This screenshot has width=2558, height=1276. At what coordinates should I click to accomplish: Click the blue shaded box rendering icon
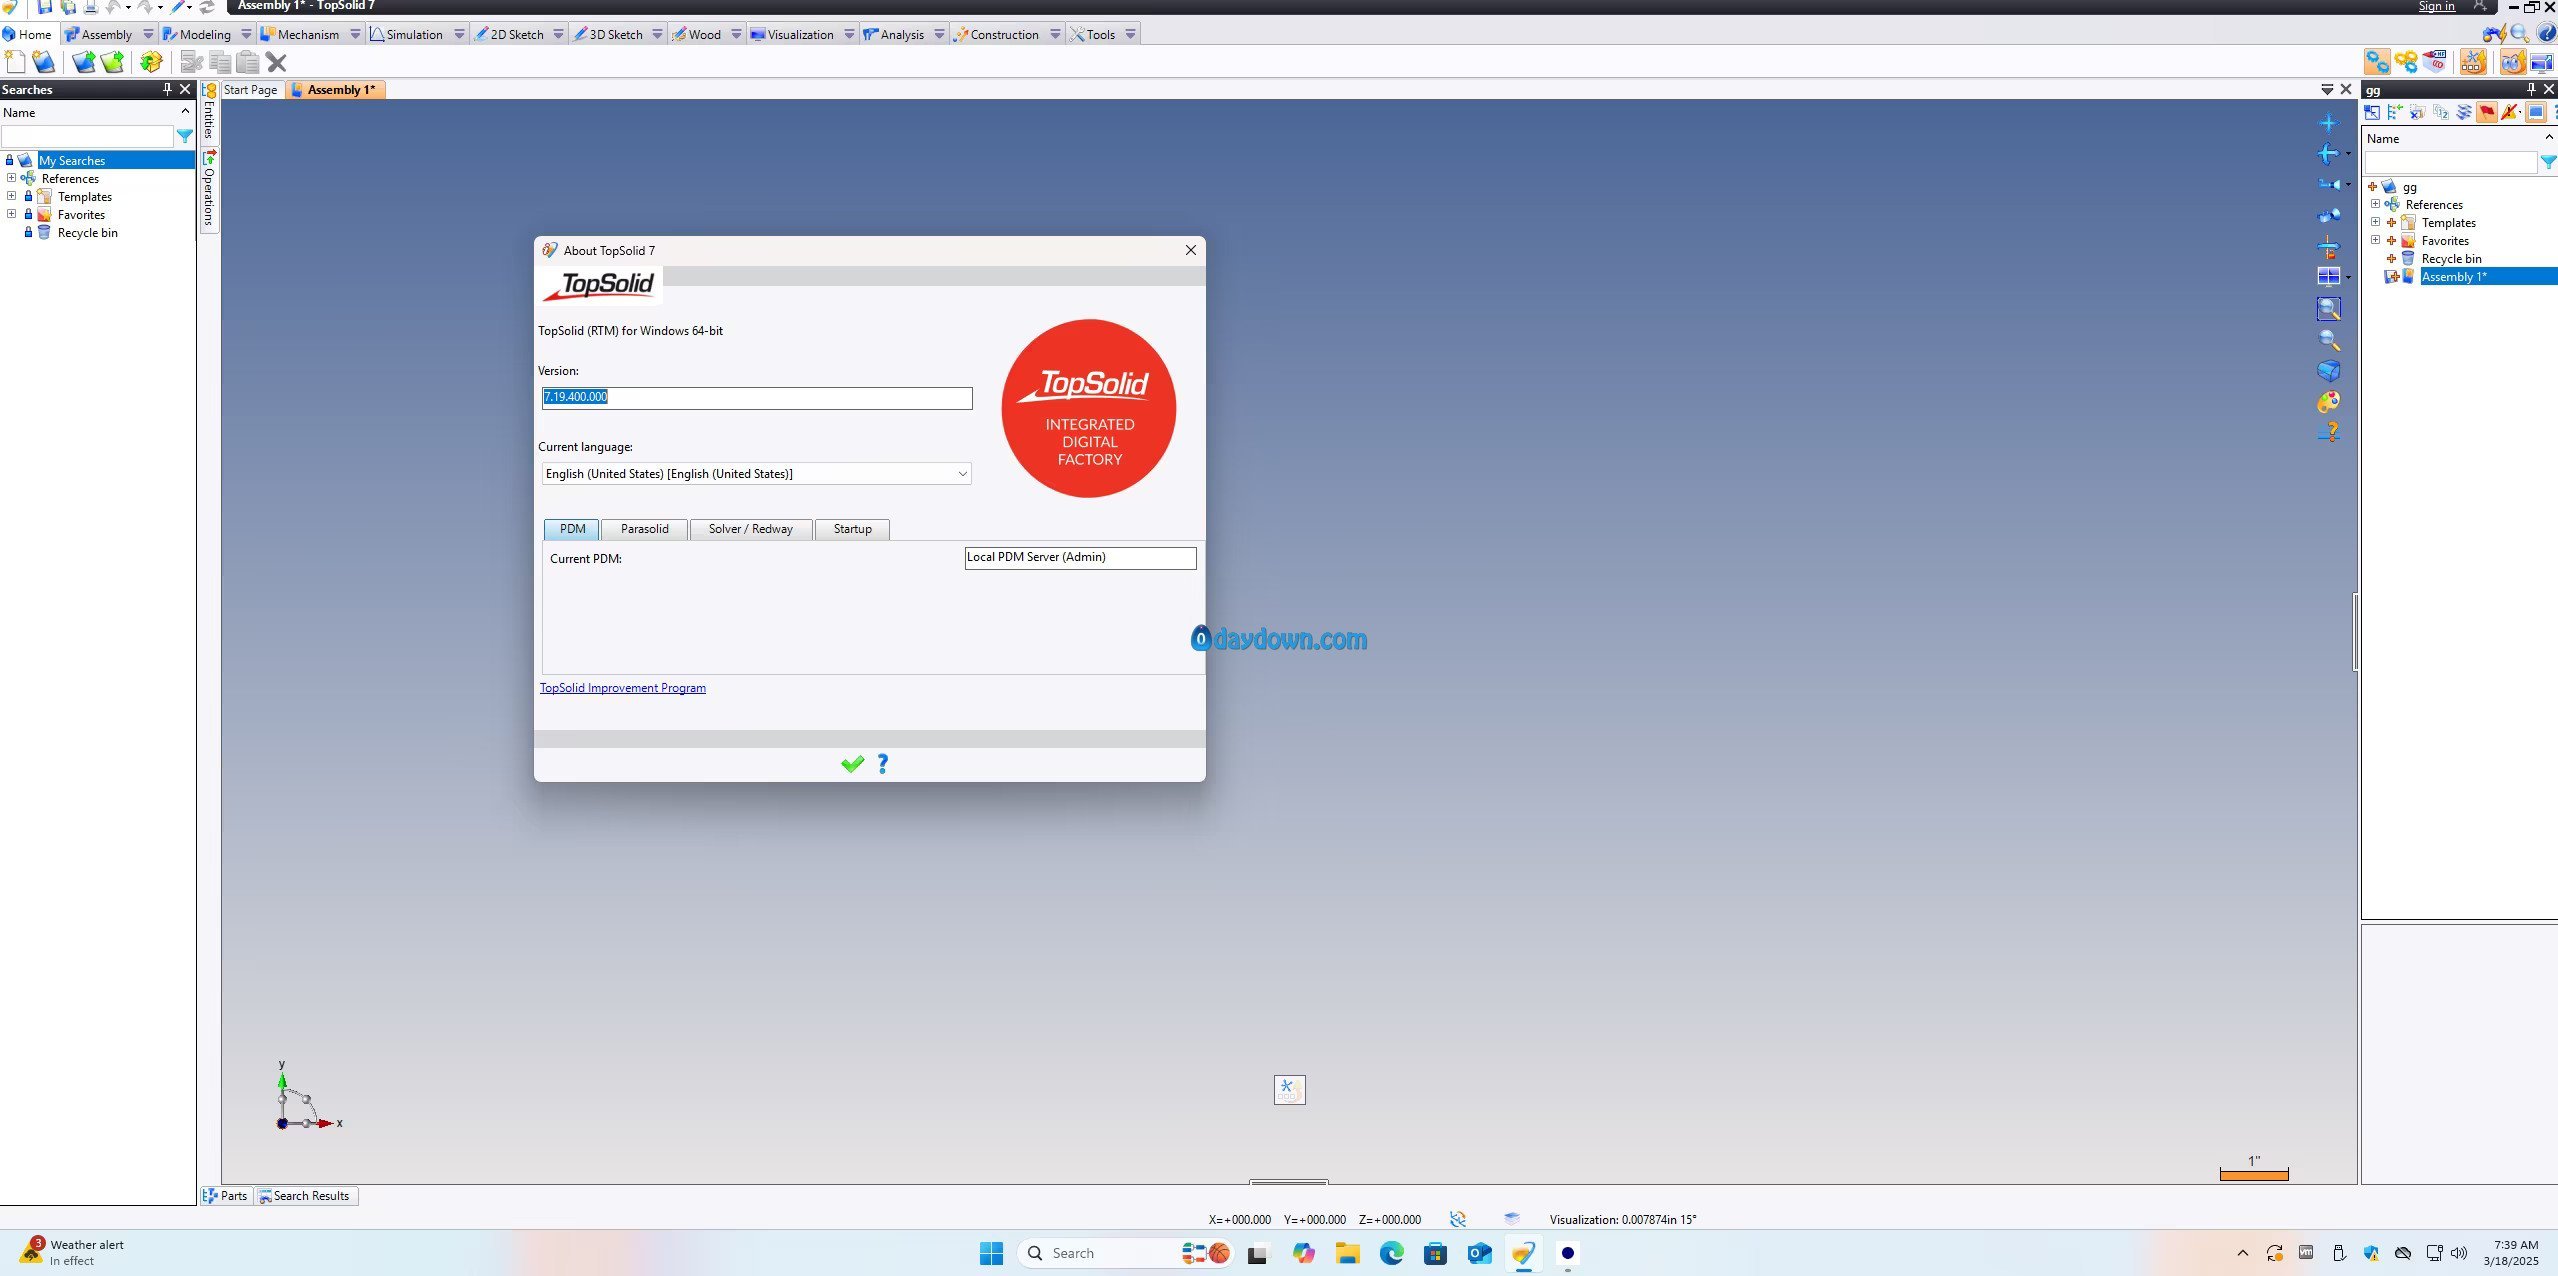pos(2329,371)
